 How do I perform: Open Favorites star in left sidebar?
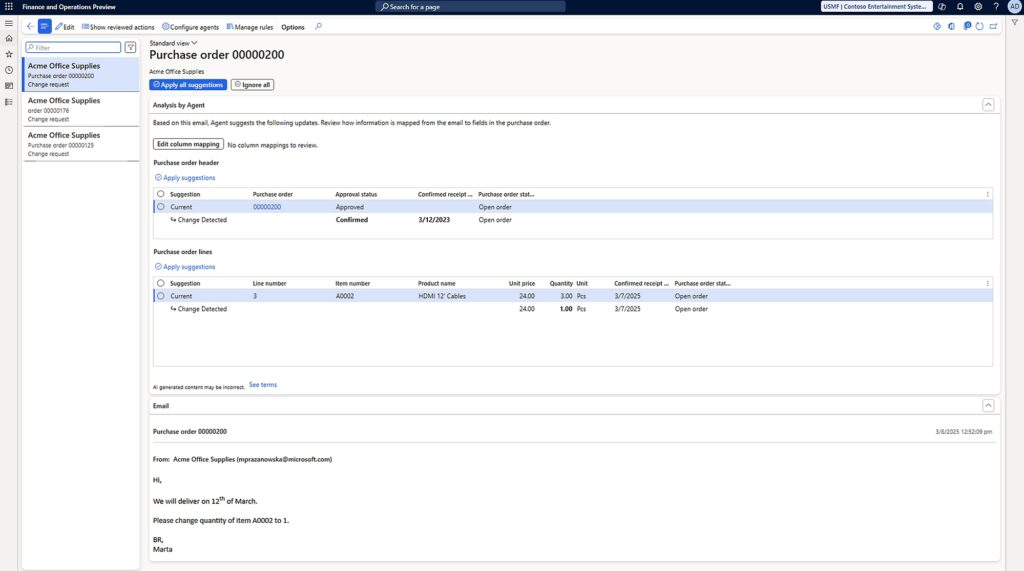pos(9,54)
